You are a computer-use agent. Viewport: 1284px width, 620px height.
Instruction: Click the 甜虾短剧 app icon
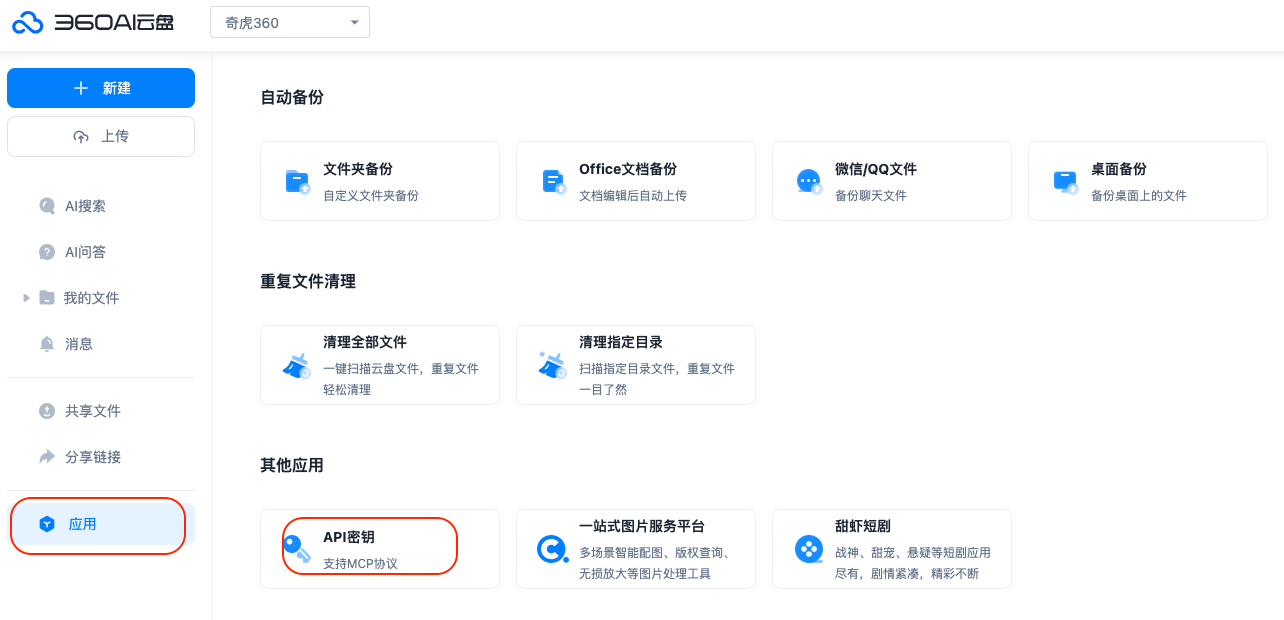pos(808,548)
